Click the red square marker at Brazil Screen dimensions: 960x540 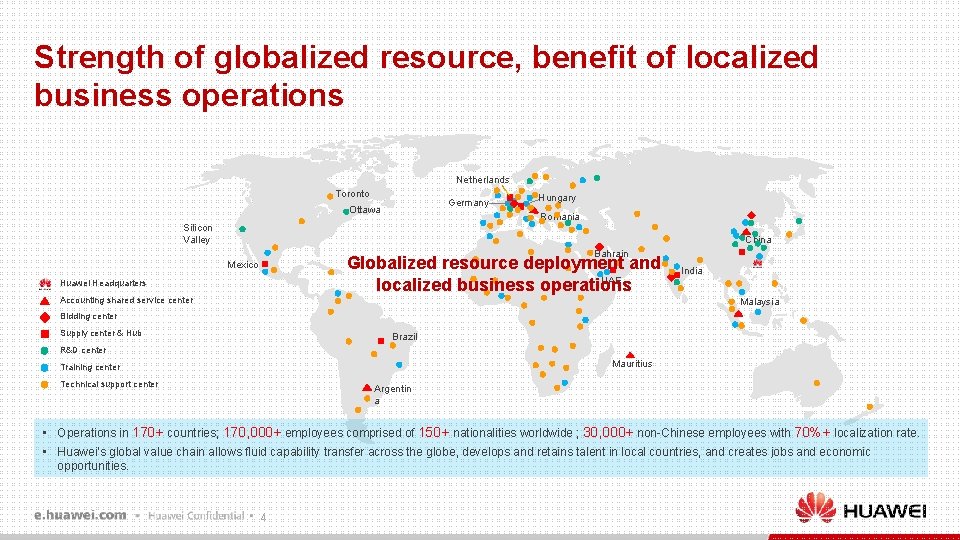click(381, 340)
